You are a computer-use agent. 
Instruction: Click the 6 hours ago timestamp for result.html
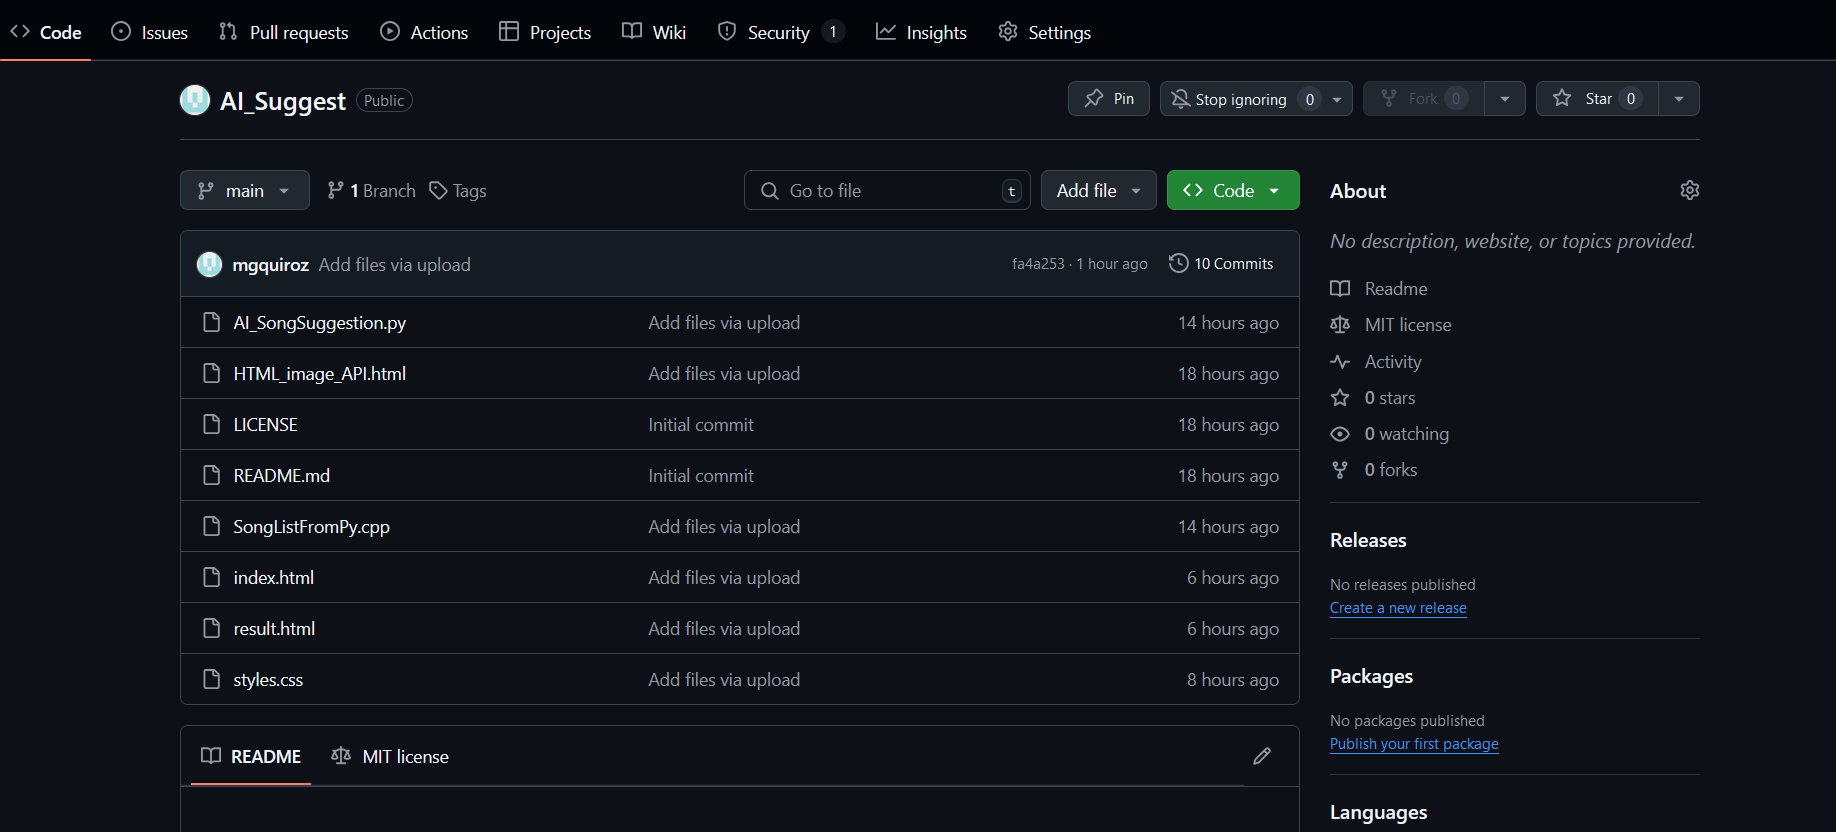[x=1233, y=629]
